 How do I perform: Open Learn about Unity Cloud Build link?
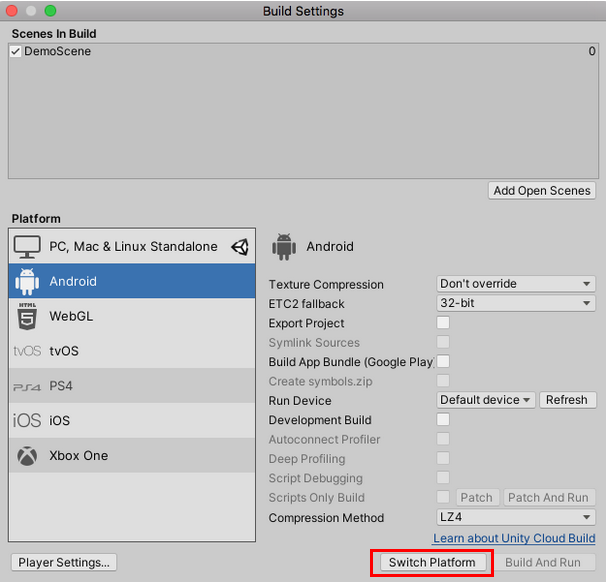[514, 538]
